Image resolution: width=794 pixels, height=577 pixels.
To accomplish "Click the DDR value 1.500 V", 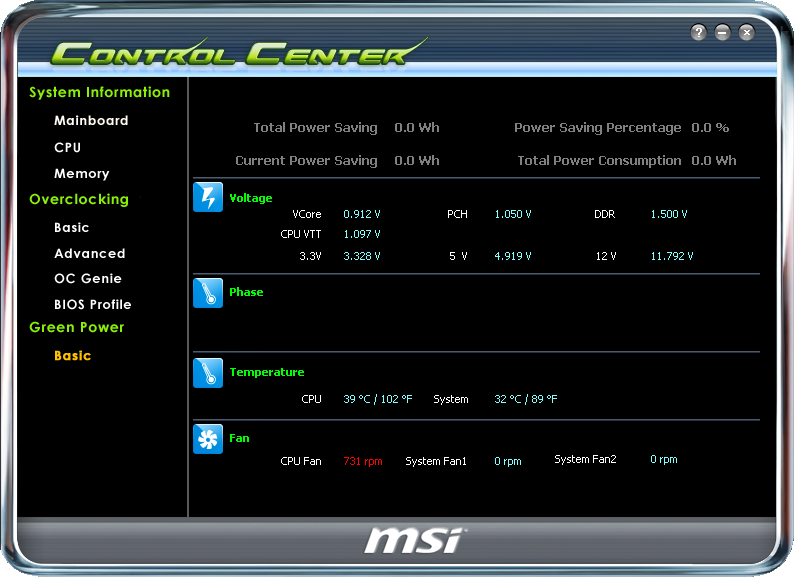I will [x=668, y=214].
